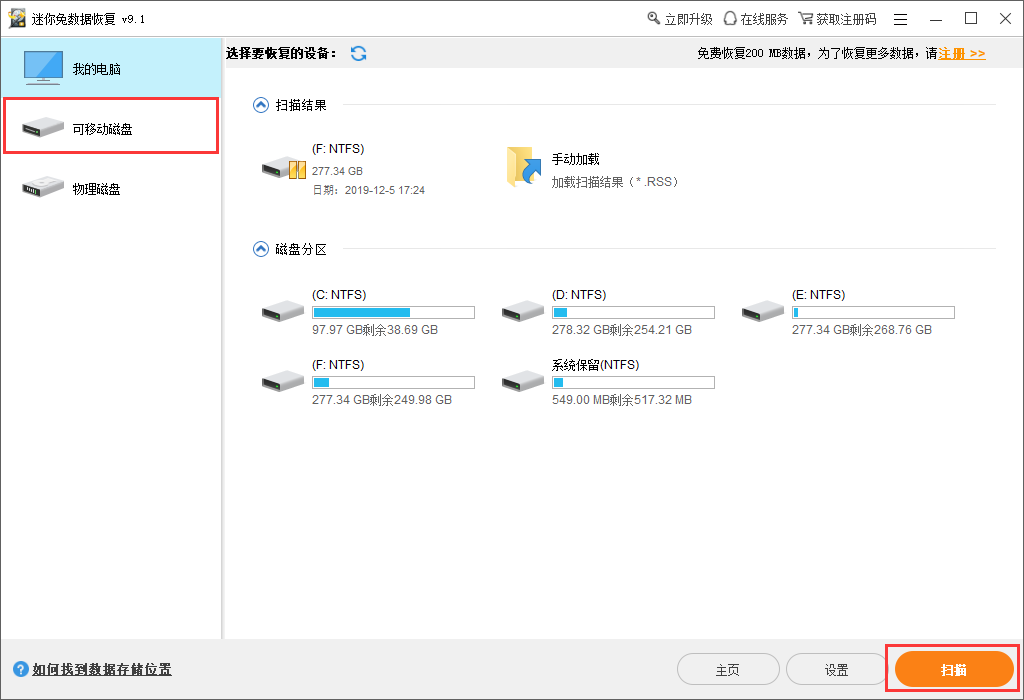Collapse the 扫描结果 section
This screenshot has width=1024, height=700.
[x=261, y=105]
